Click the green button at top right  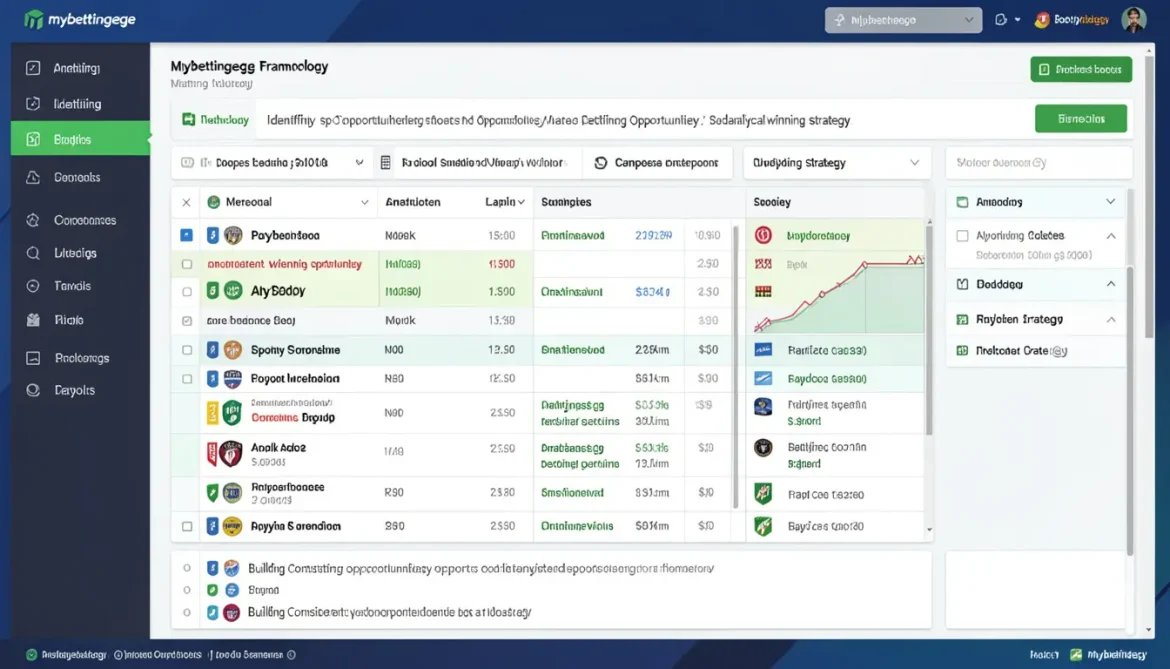coord(1080,69)
